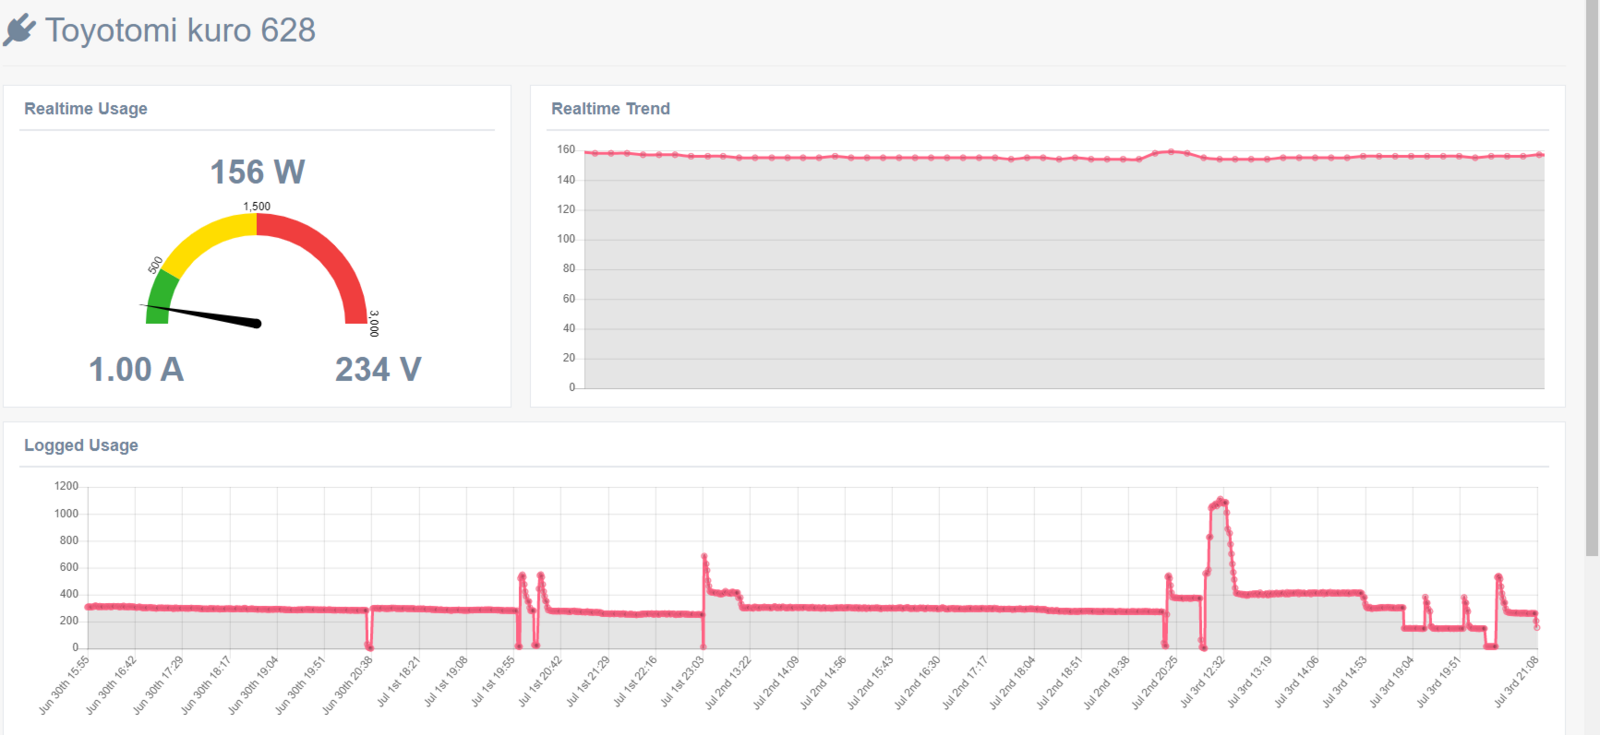Click the Jul 3rd 21:08 time label

(x=1515, y=682)
